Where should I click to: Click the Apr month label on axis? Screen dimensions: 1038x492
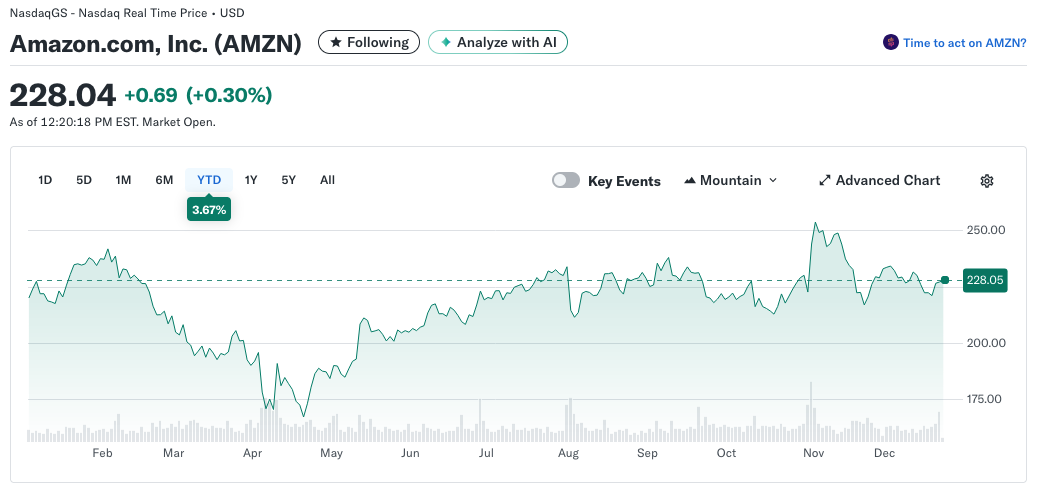[253, 453]
